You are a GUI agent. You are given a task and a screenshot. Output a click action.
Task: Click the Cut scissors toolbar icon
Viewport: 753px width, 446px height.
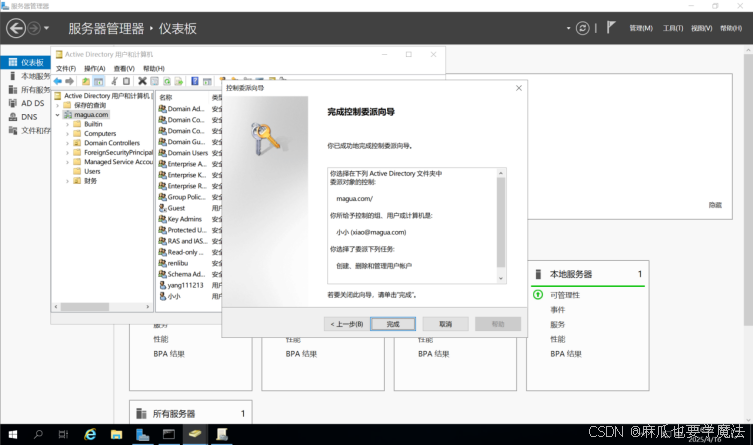(114, 81)
